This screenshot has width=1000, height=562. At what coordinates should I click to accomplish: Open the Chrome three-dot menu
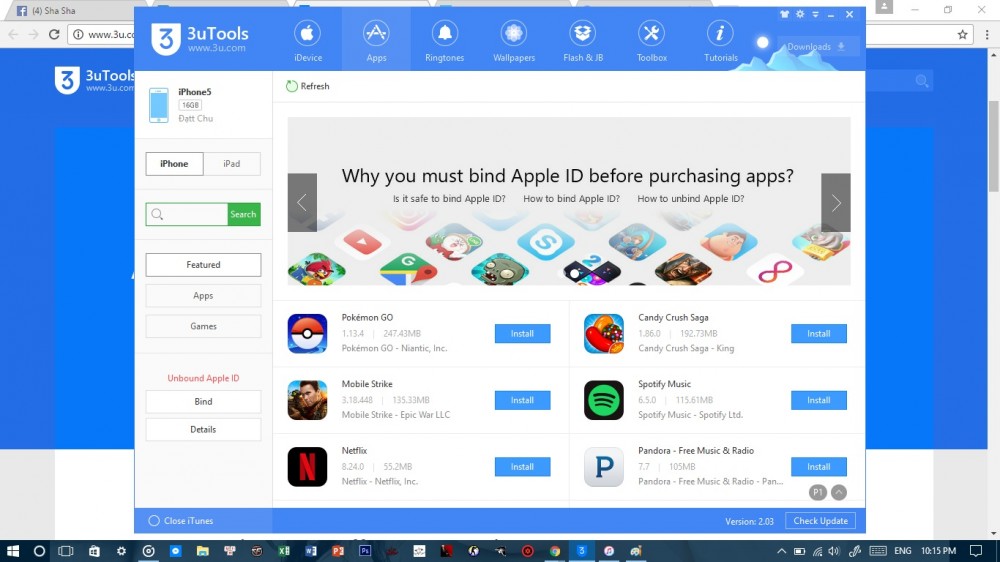(x=987, y=34)
